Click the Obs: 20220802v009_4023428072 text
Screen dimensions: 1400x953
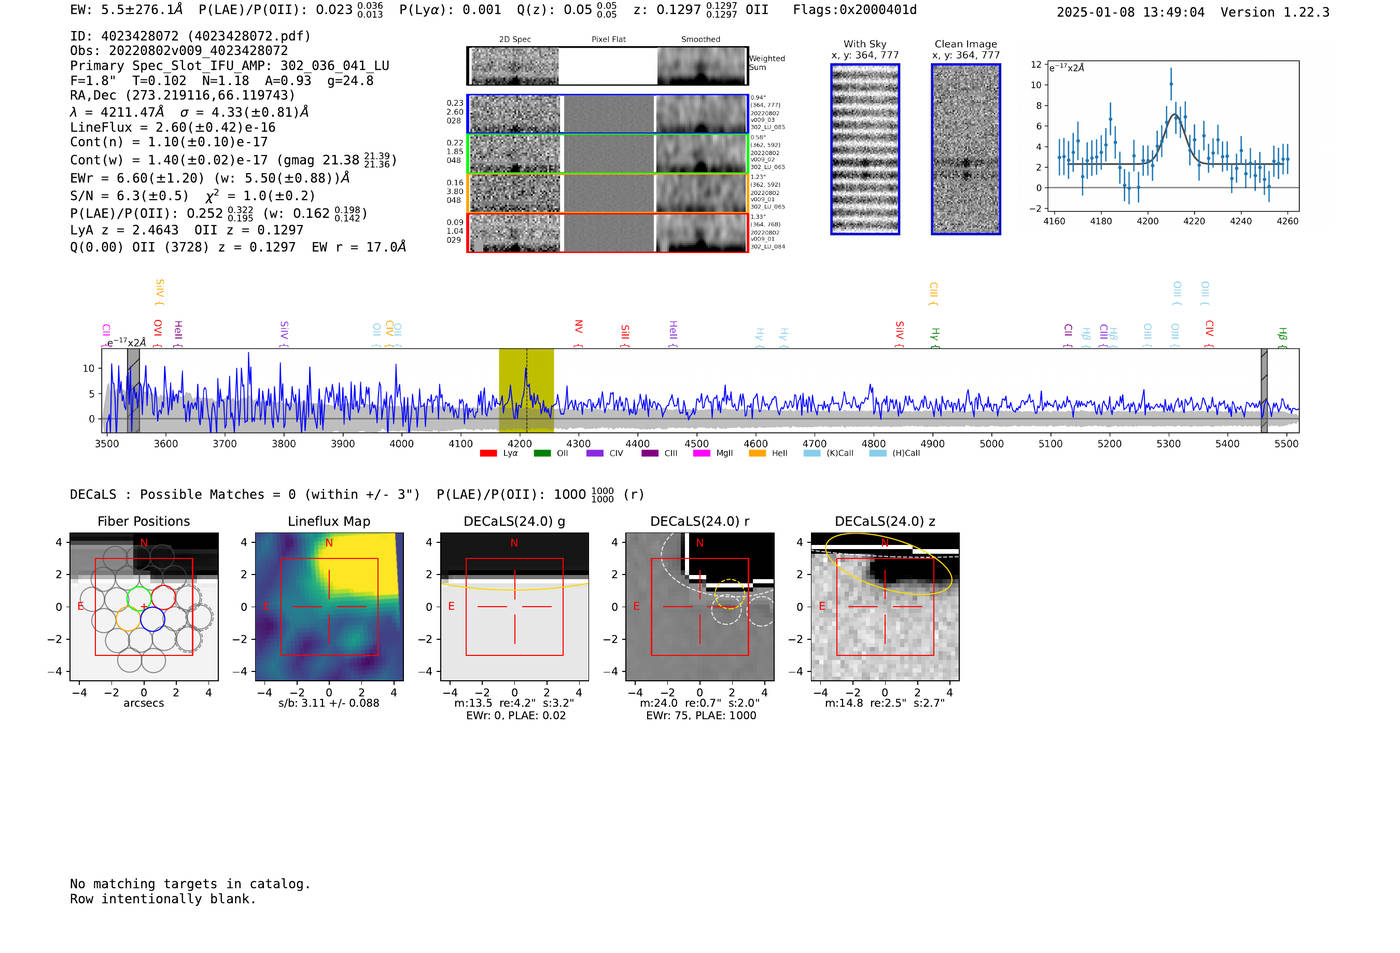click(x=179, y=50)
